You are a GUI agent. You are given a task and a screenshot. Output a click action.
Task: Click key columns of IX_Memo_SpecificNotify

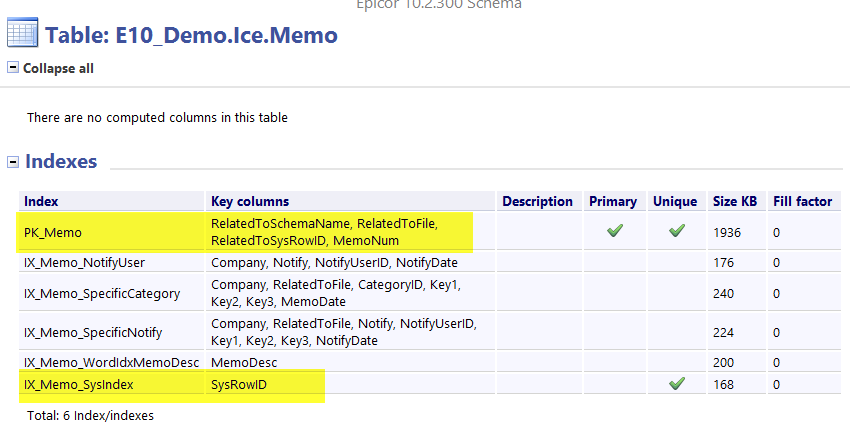pyautogui.click(x=344, y=332)
